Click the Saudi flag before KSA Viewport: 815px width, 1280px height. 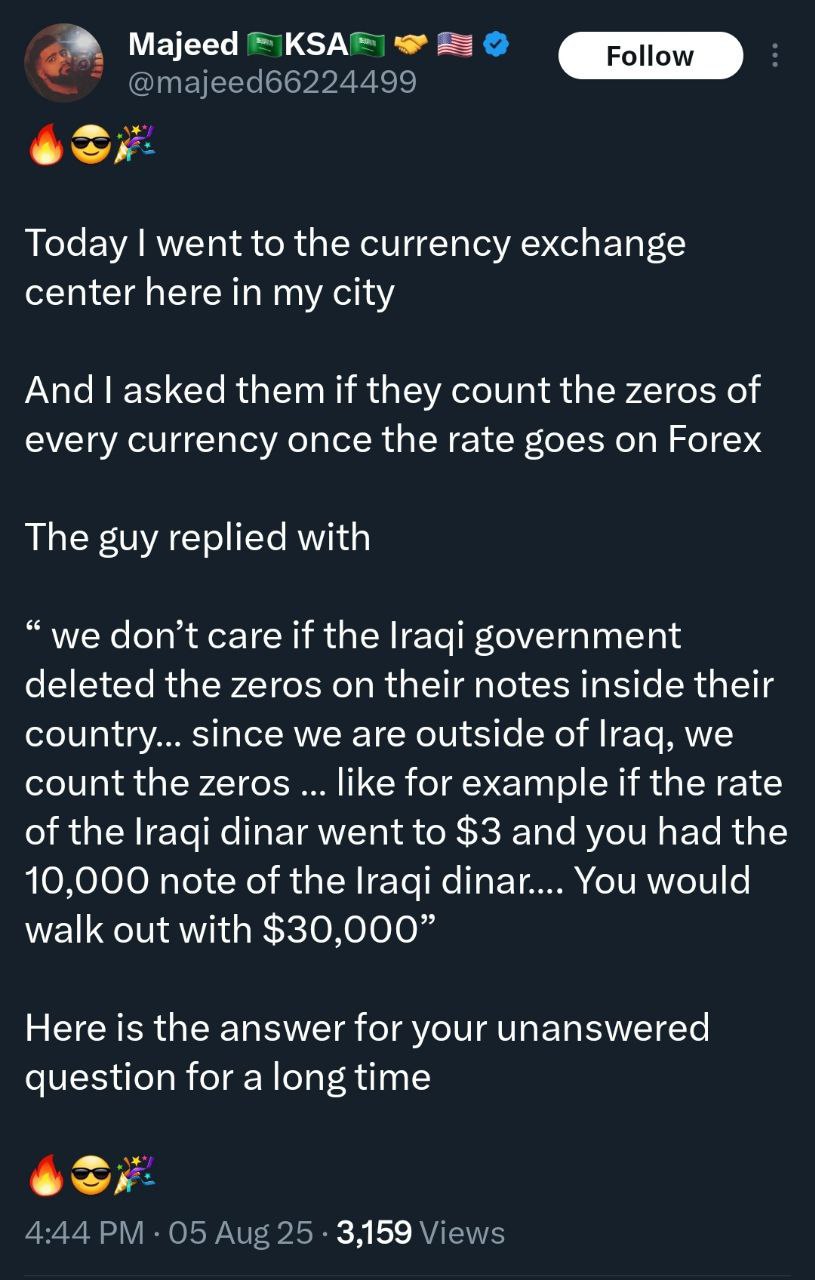coord(264,44)
